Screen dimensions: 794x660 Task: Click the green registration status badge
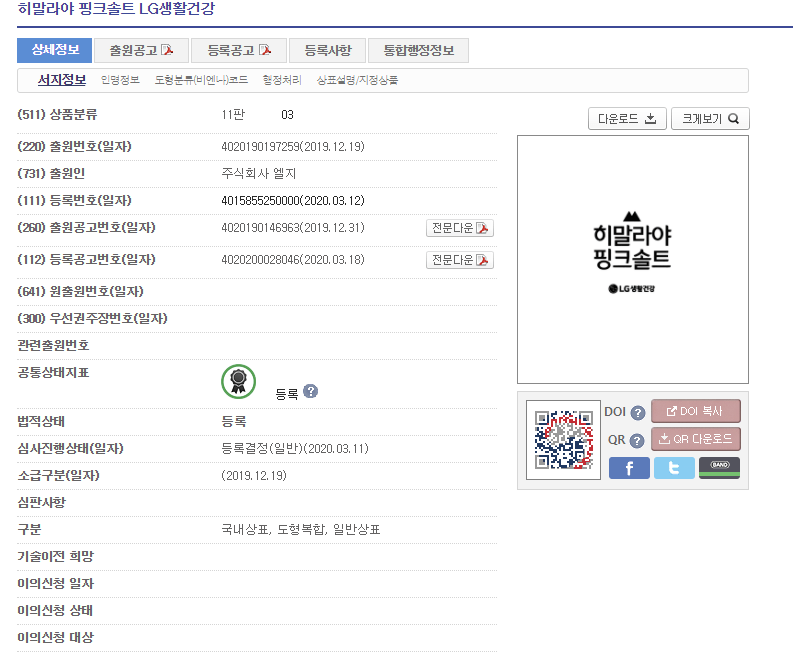[238, 381]
